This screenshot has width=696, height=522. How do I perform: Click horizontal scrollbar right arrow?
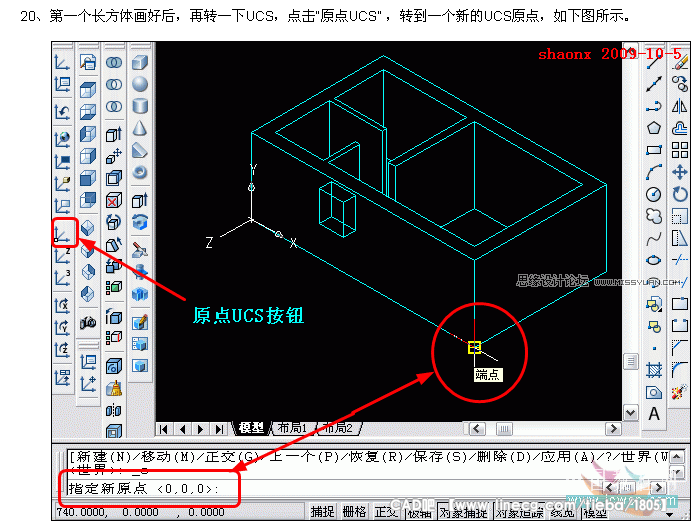[613, 429]
